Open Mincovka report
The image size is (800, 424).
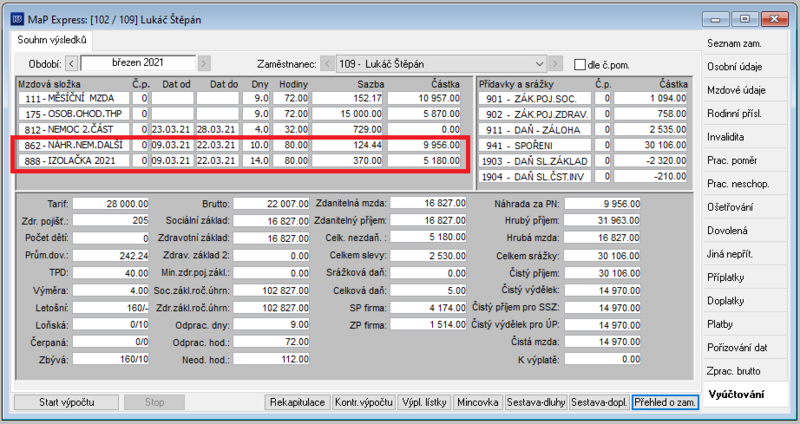(478, 402)
